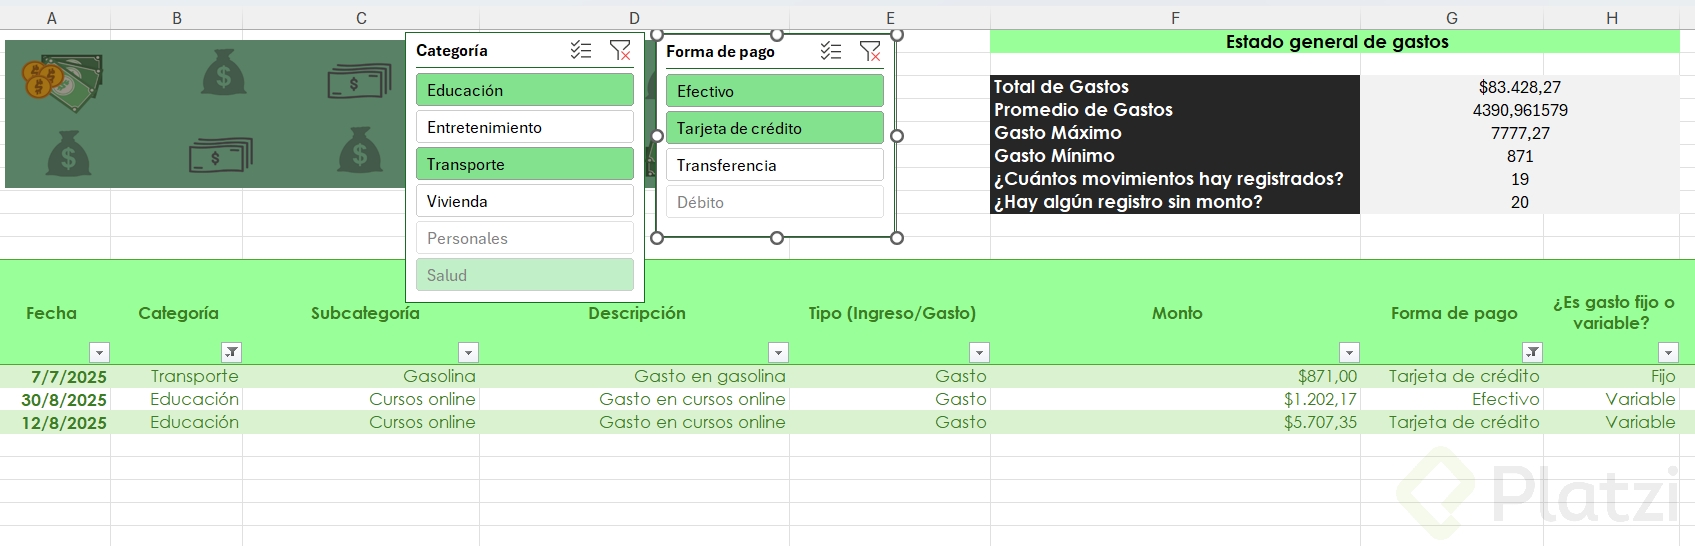Viewport: 1695px width, 546px height.
Task: Select the Total de Gastos value cell
Action: tap(1519, 87)
